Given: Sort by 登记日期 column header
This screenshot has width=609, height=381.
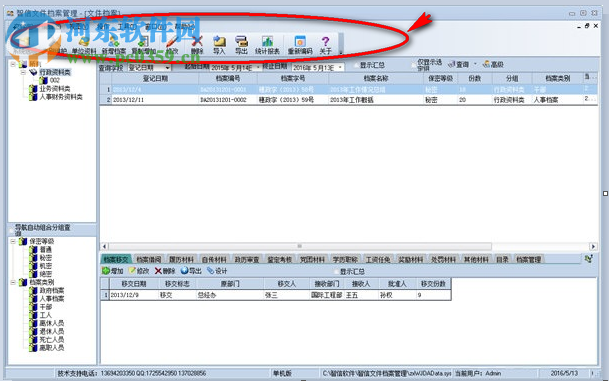Looking at the screenshot, I should 155,78.
